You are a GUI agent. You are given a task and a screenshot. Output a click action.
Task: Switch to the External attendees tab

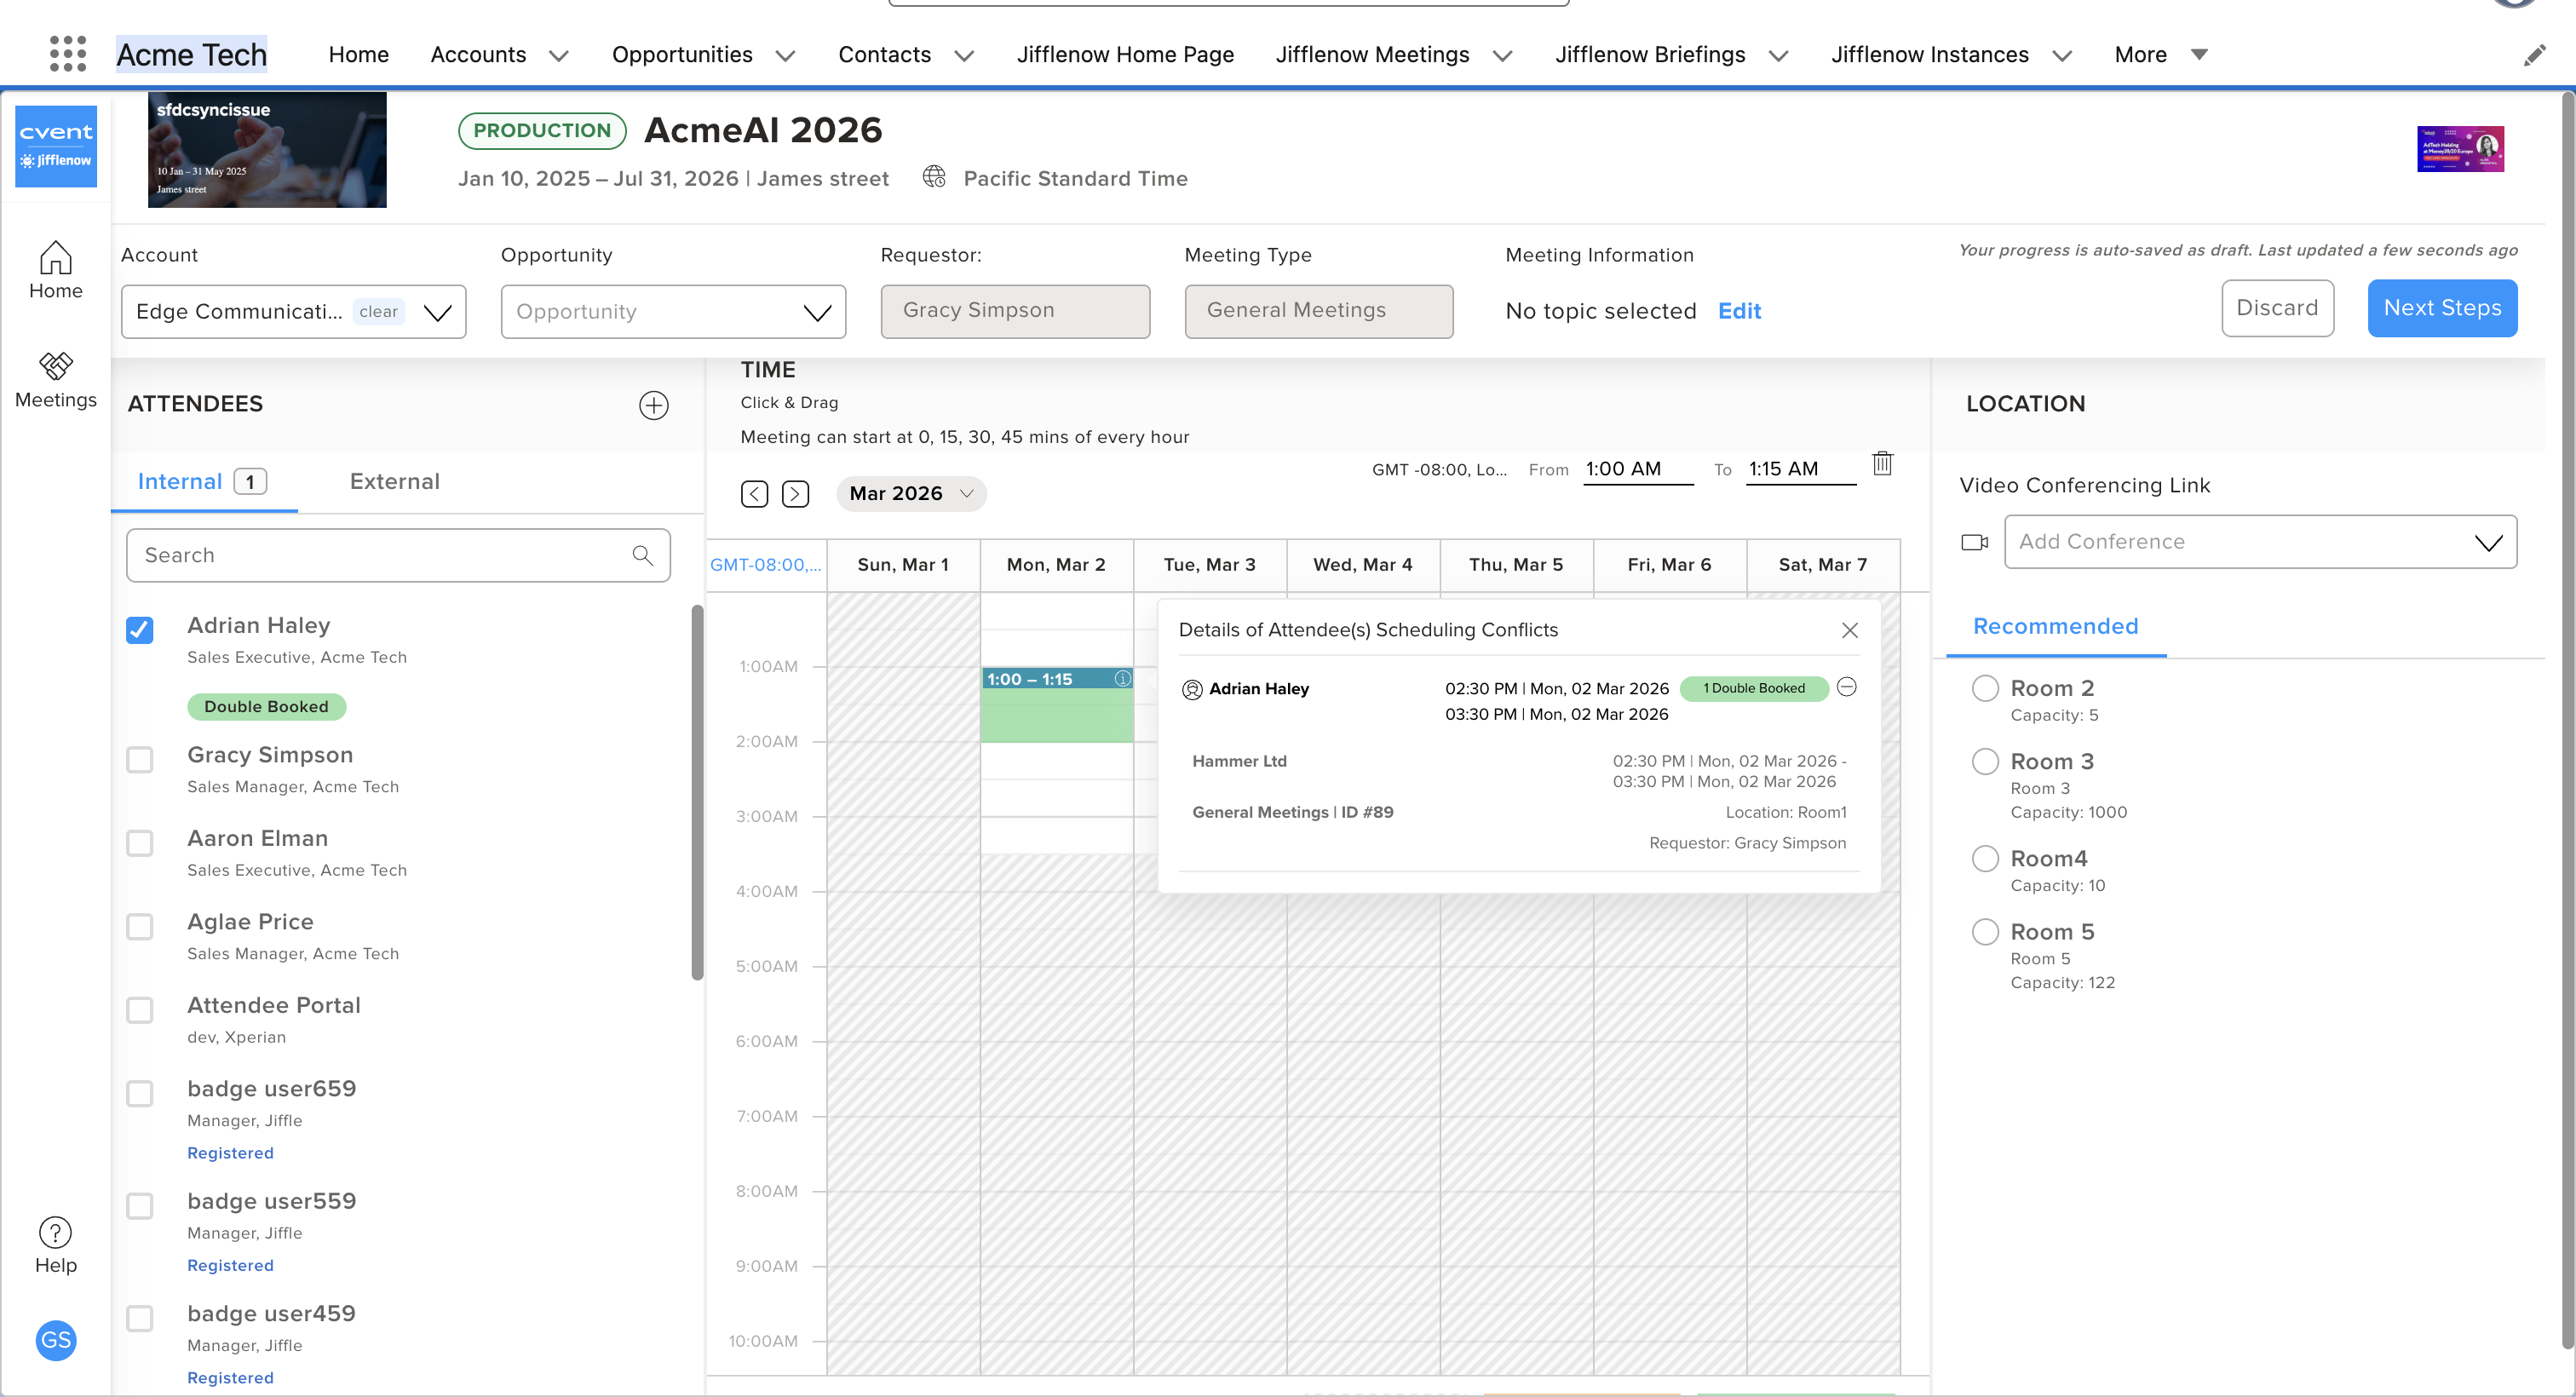(x=394, y=482)
